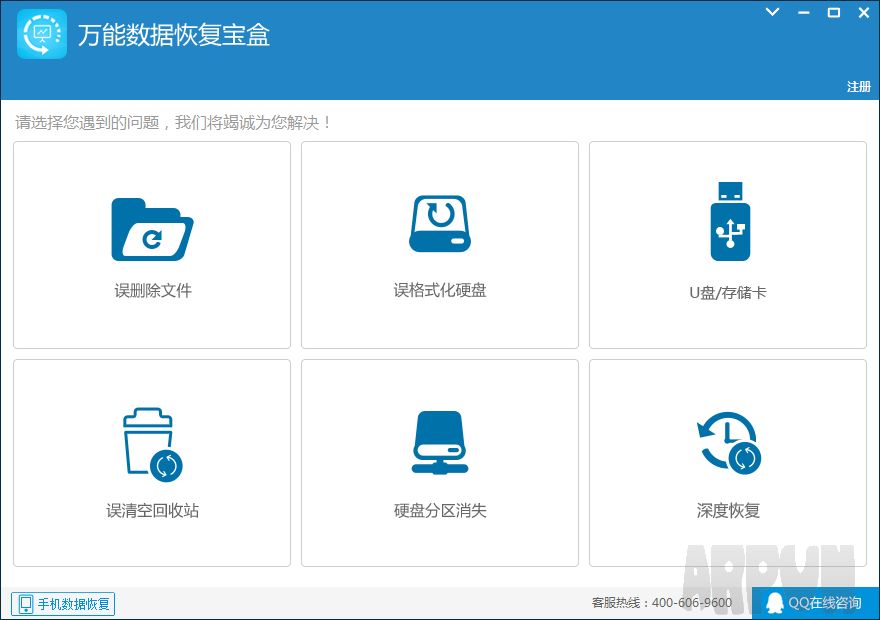This screenshot has height=620, width=880.
Task: Click the QQ penguin icon
Action: pyautogui.click(x=774, y=603)
